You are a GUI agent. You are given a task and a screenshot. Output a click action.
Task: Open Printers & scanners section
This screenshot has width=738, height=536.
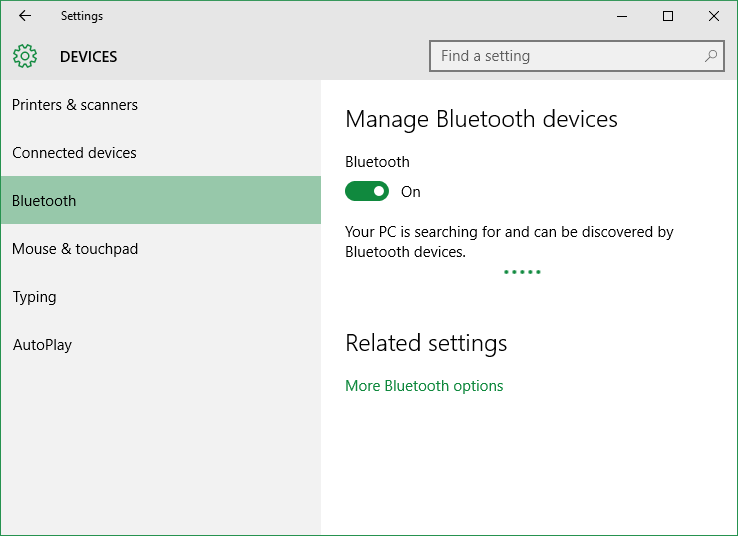161,104
